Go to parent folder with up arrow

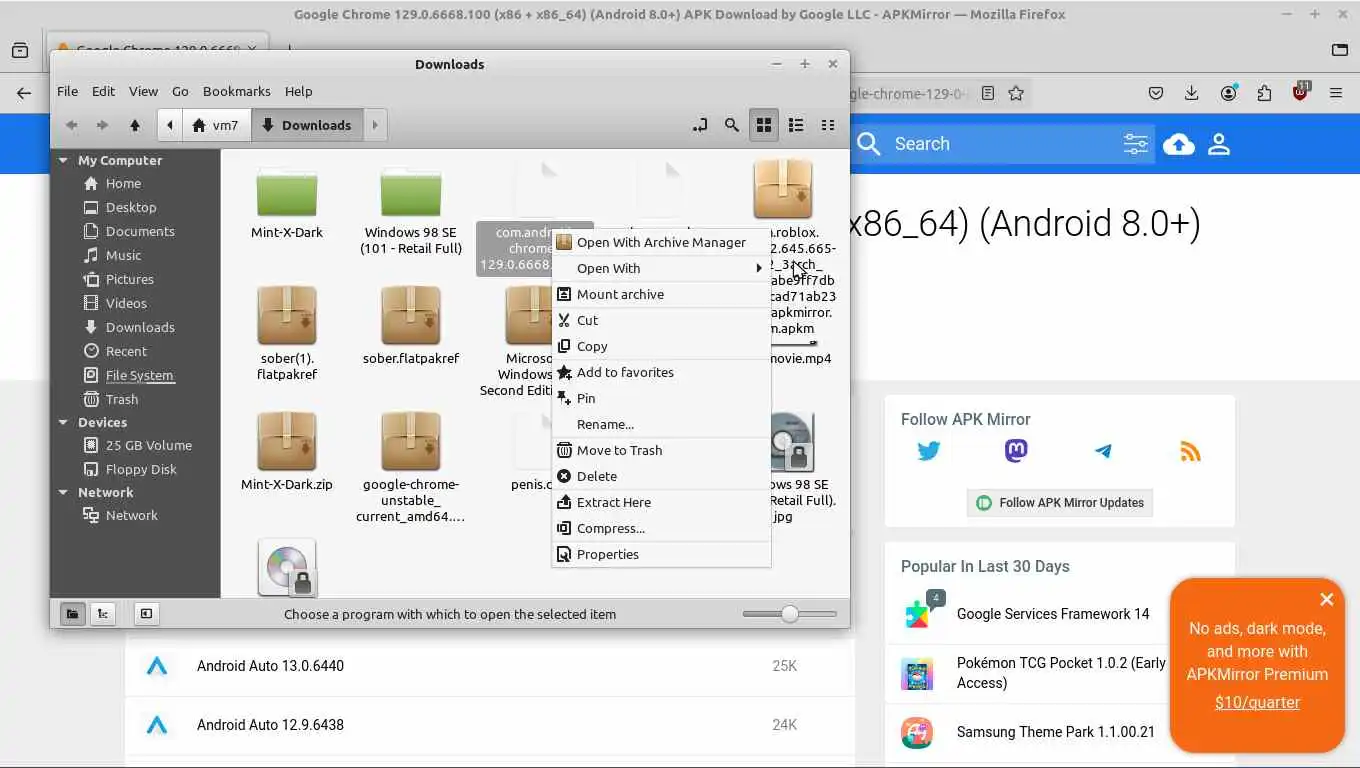click(134, 125)
